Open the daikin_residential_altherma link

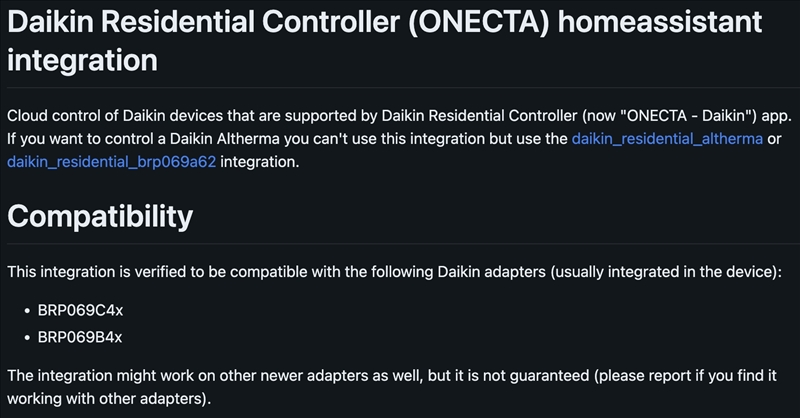tap(667, 138)
